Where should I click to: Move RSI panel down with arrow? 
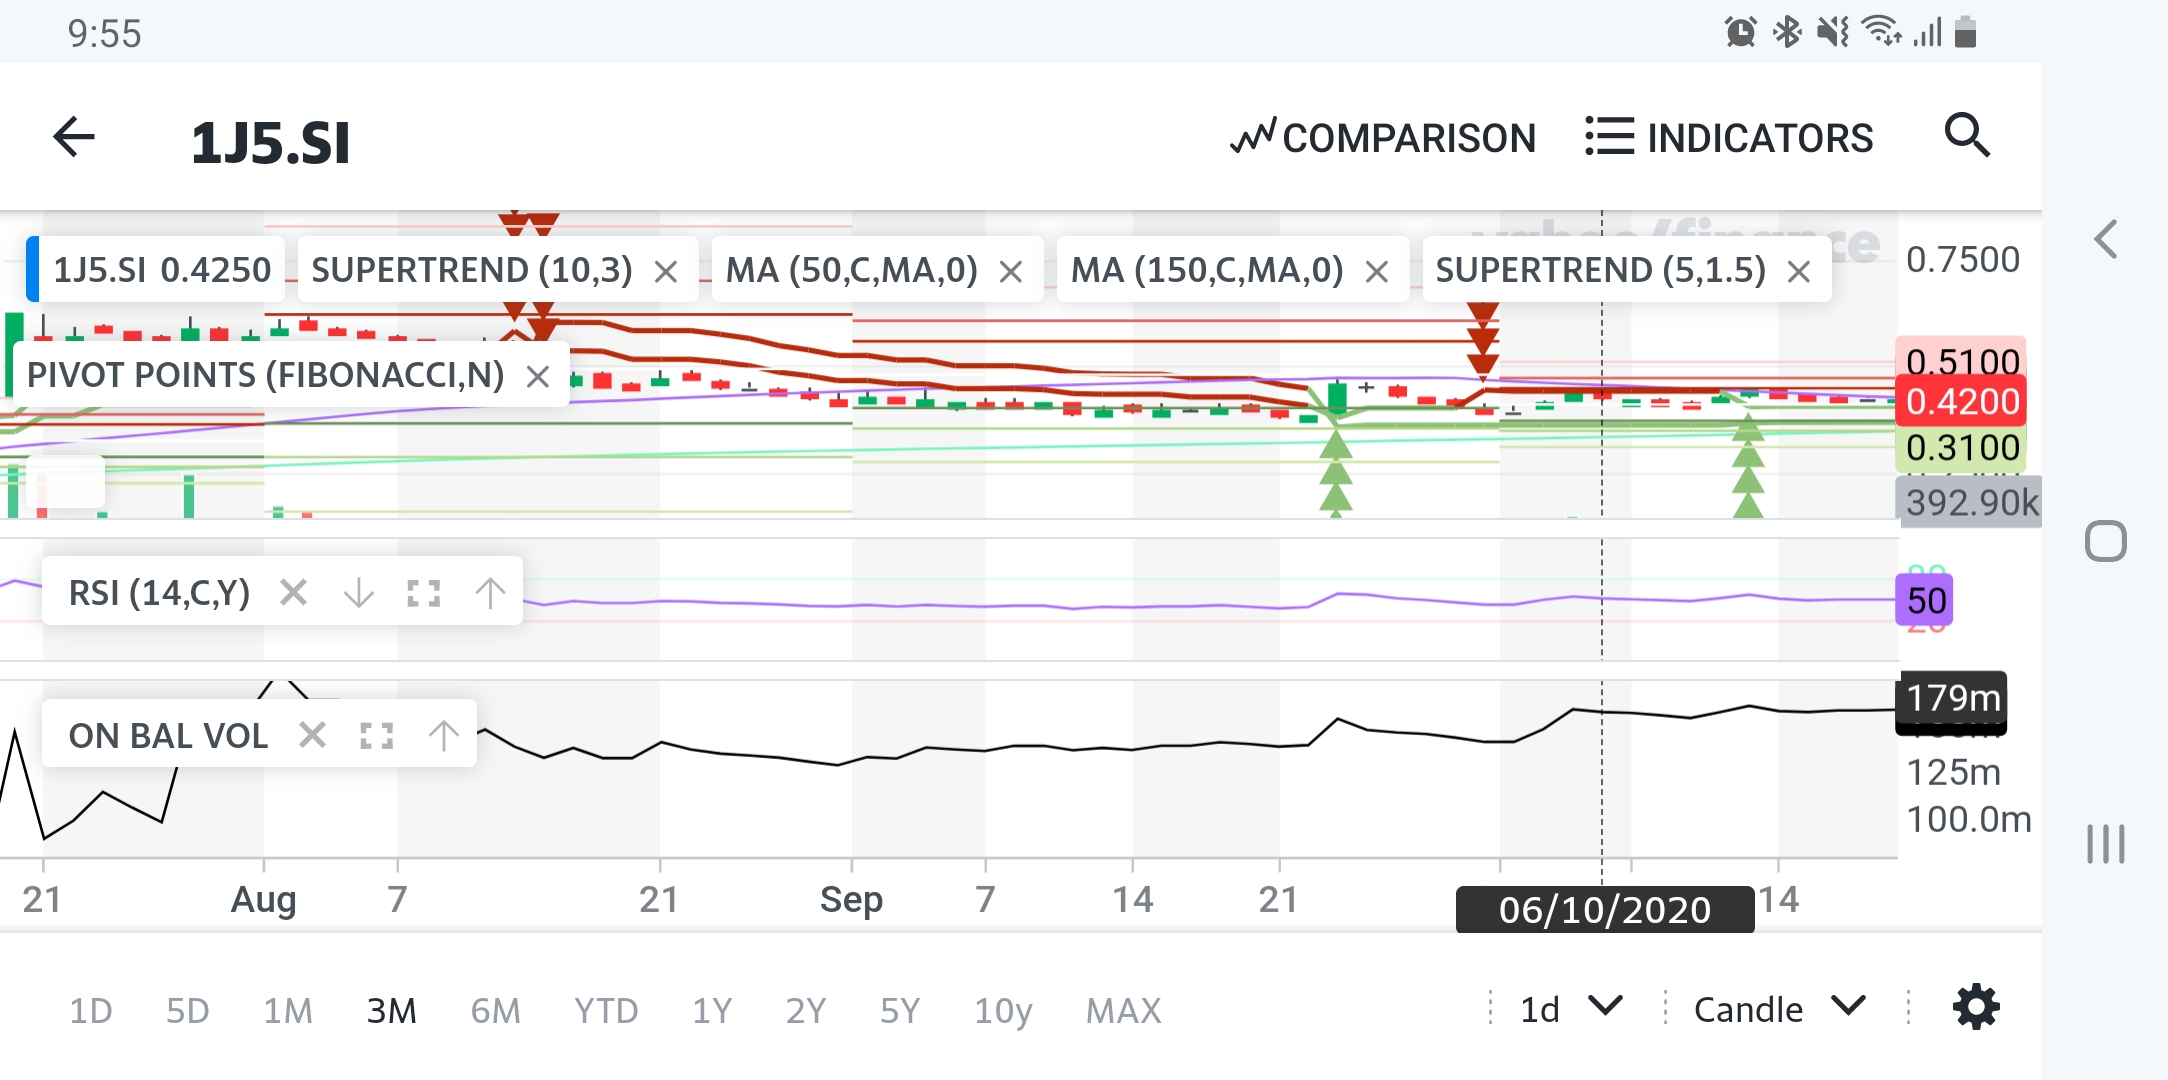(x=358, y=593)
